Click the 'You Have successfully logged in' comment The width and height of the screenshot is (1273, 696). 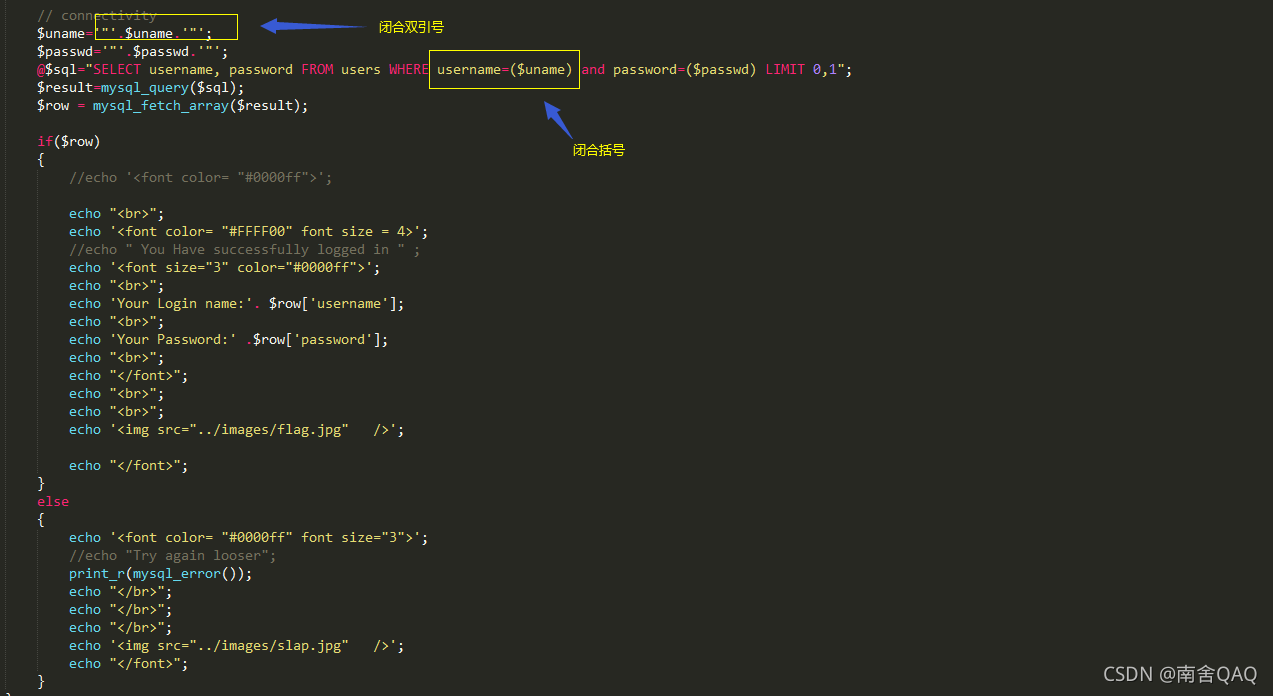pyautogui.click(x=245, y=249)
